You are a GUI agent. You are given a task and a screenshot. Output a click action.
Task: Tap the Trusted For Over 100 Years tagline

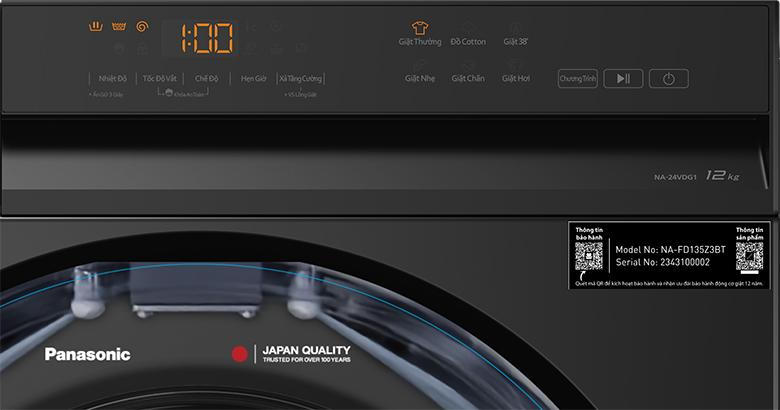(306, 360)
